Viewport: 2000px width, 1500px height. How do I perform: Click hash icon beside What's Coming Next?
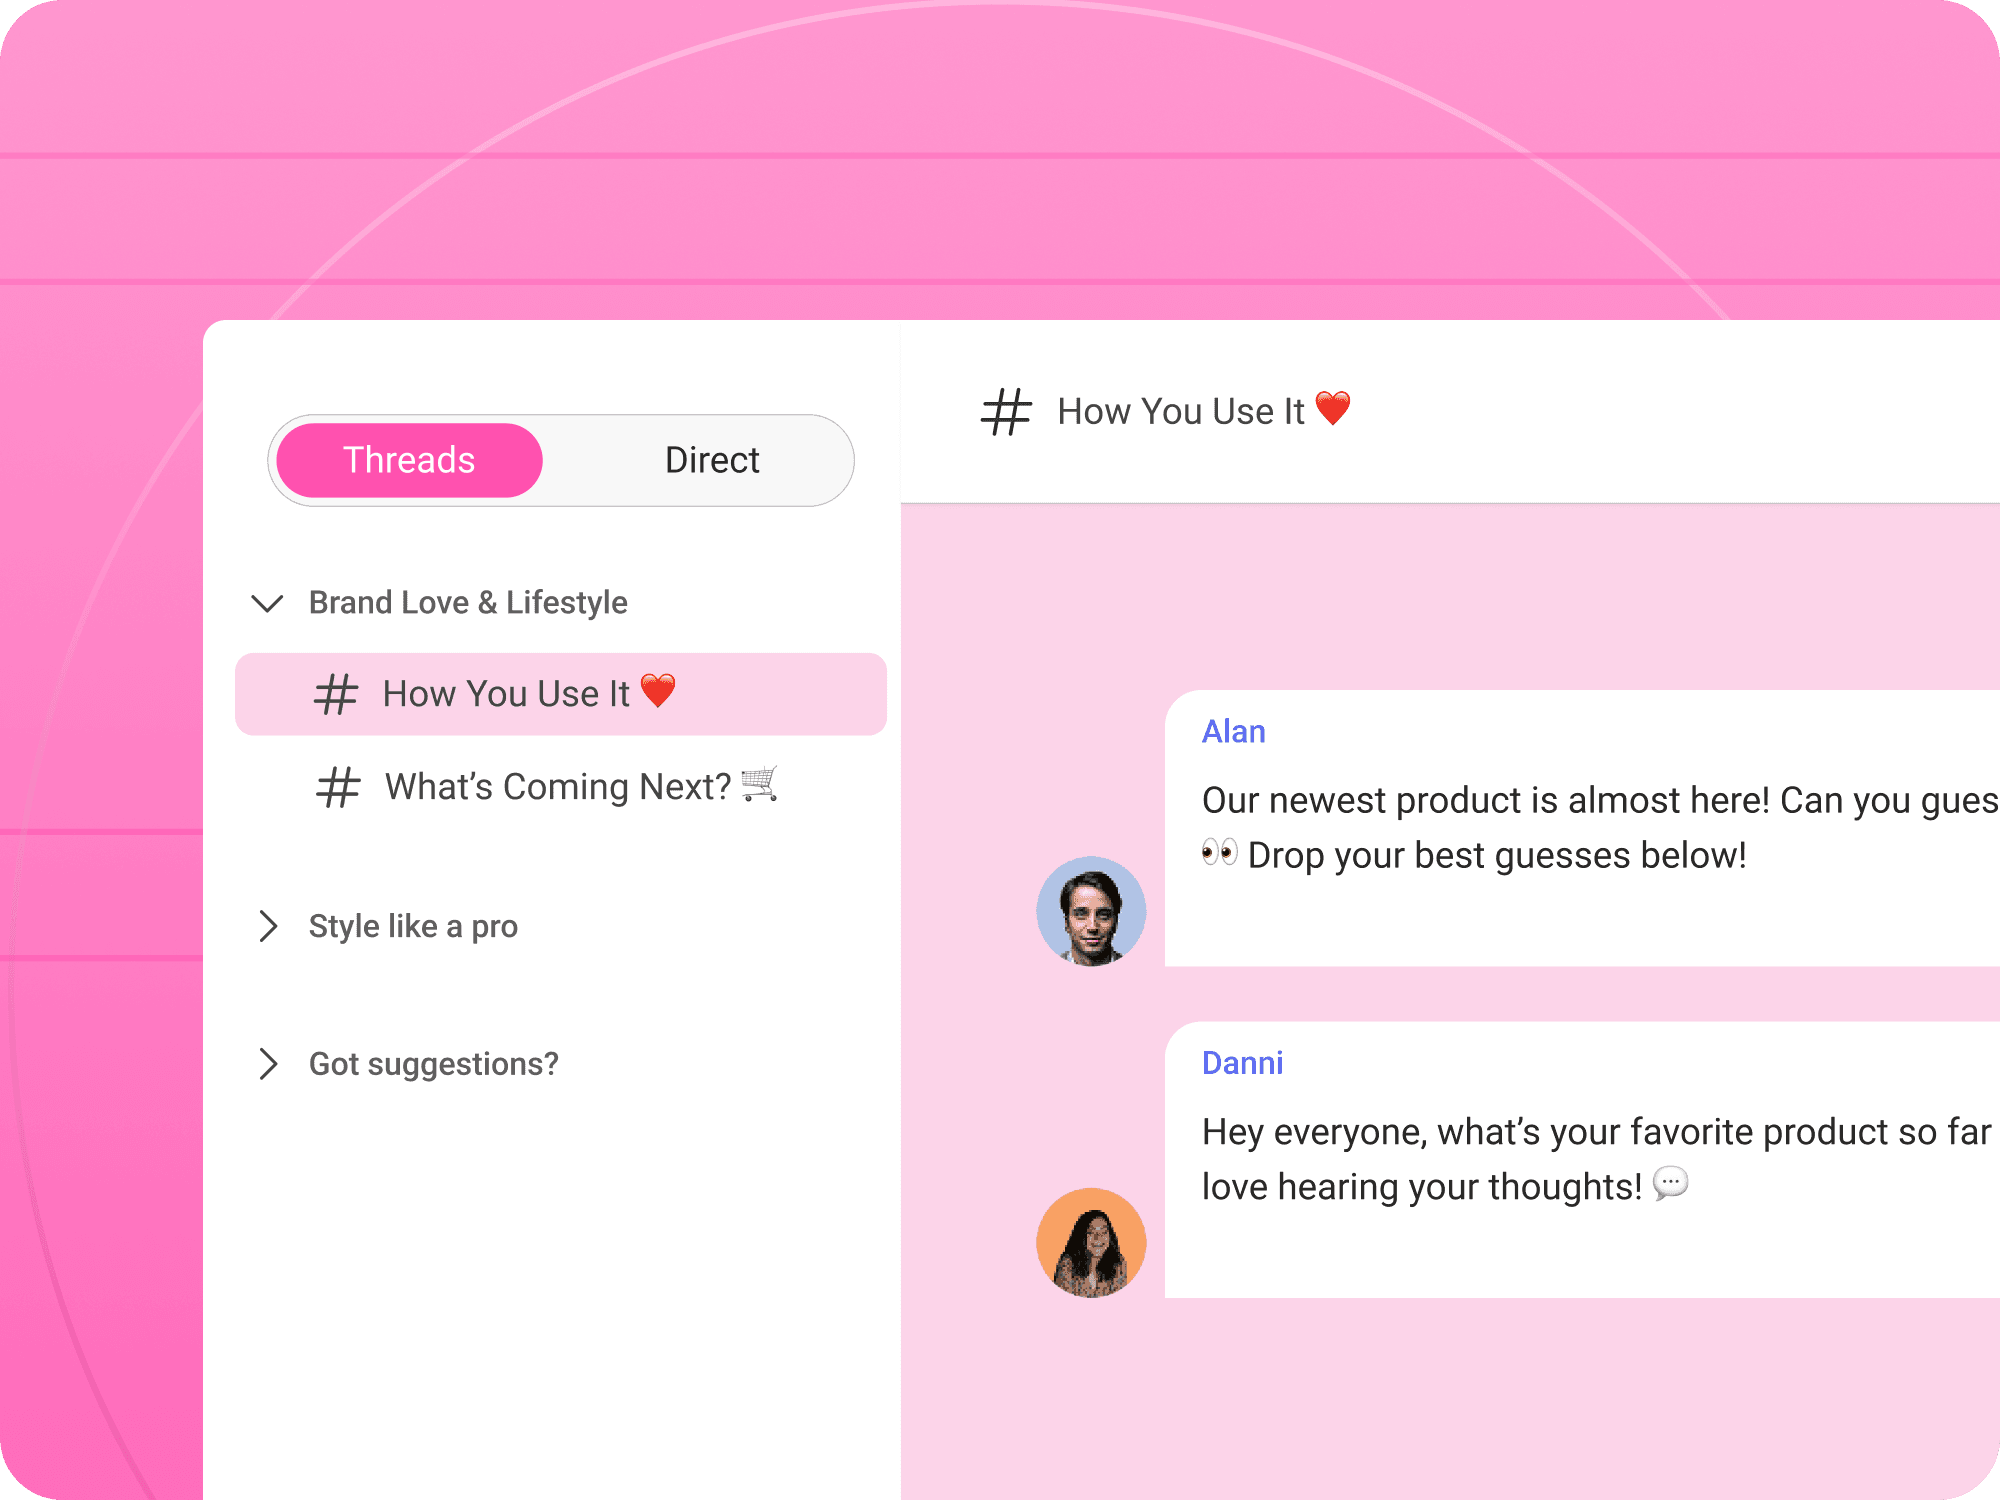[338, 787]
